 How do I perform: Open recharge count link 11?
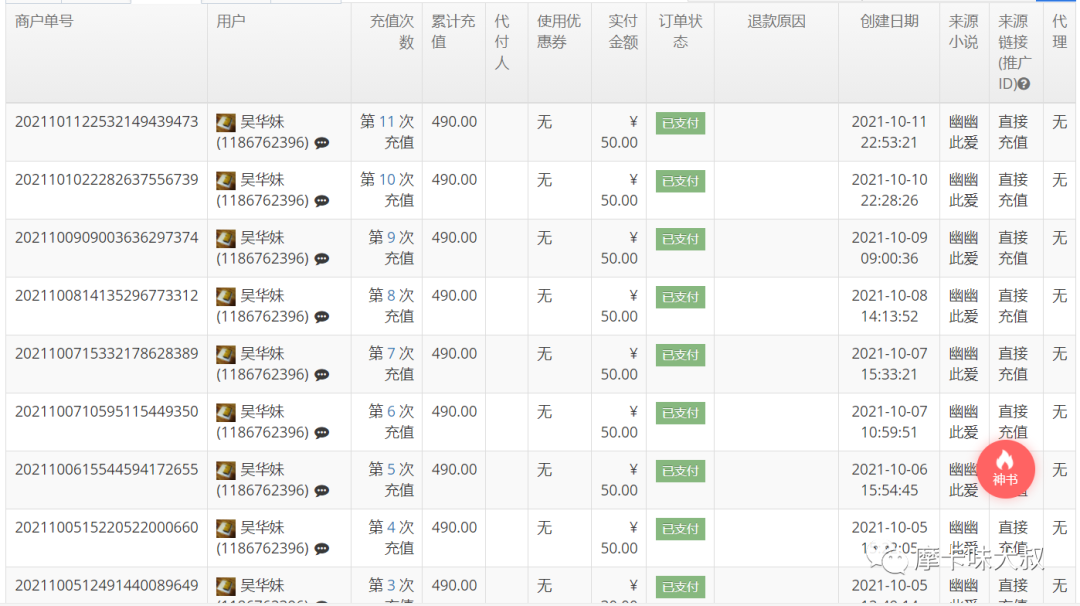click(387, 122)
